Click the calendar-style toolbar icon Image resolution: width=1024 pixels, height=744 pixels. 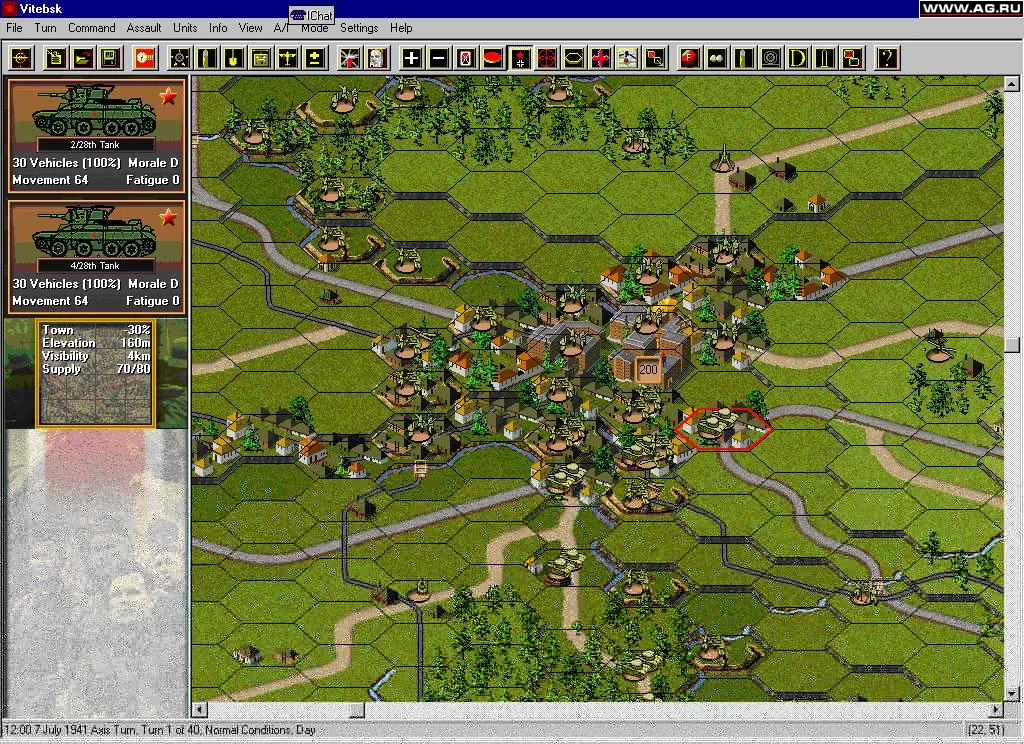point(261,58)
